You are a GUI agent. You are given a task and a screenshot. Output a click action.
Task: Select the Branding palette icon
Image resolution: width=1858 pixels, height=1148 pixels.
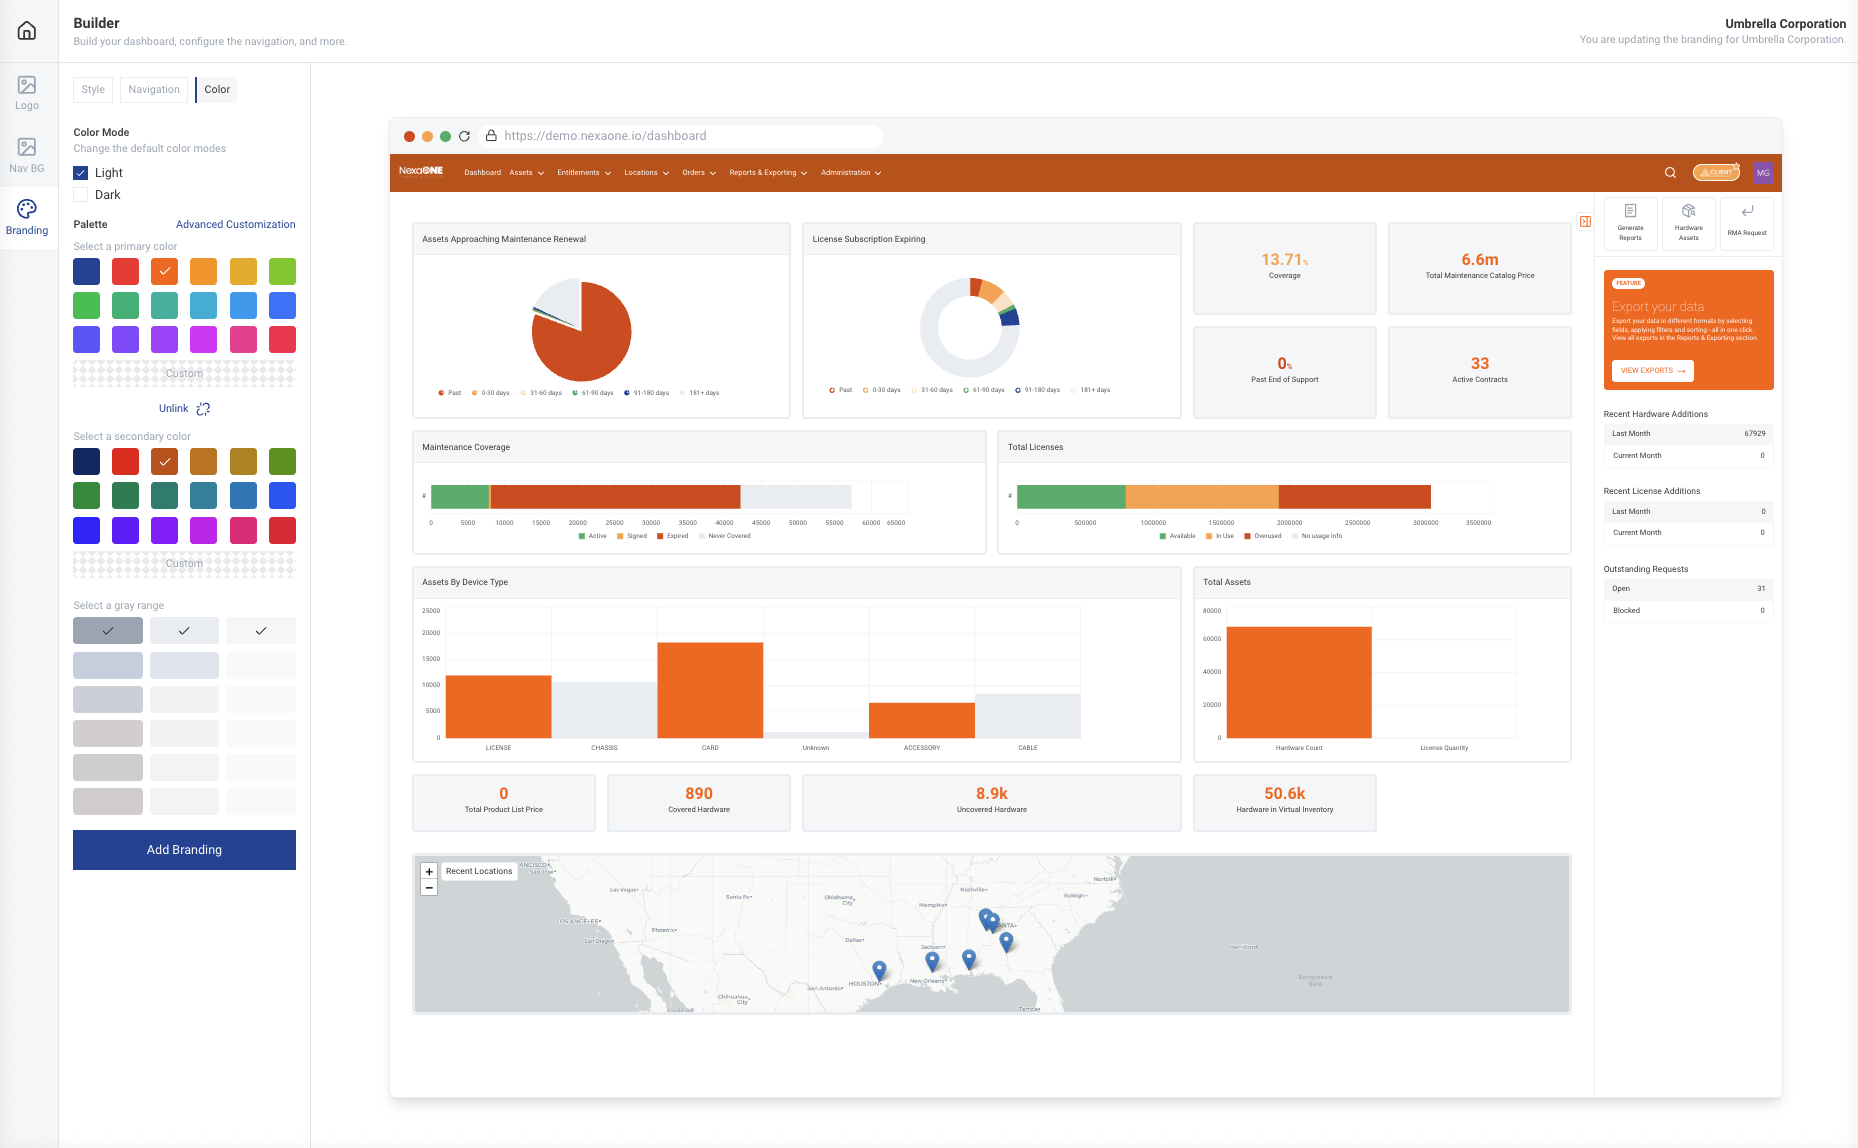tap(27, 216)
